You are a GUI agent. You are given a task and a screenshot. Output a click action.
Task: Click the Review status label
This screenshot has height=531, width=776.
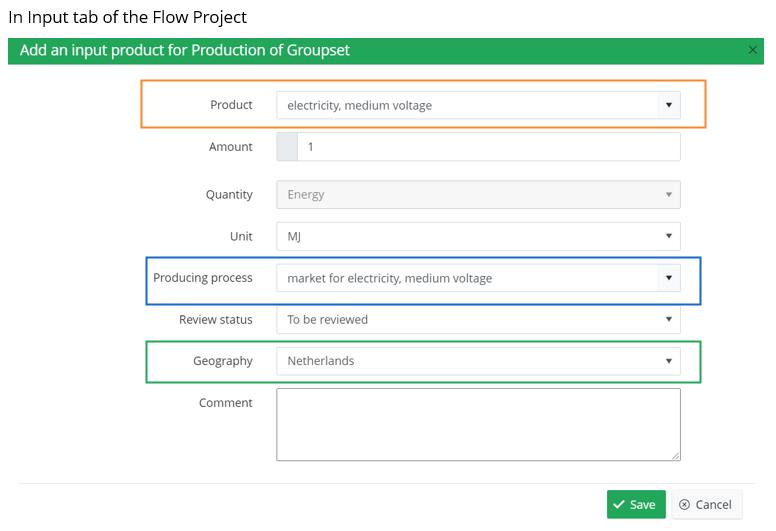tap(216, 320)
